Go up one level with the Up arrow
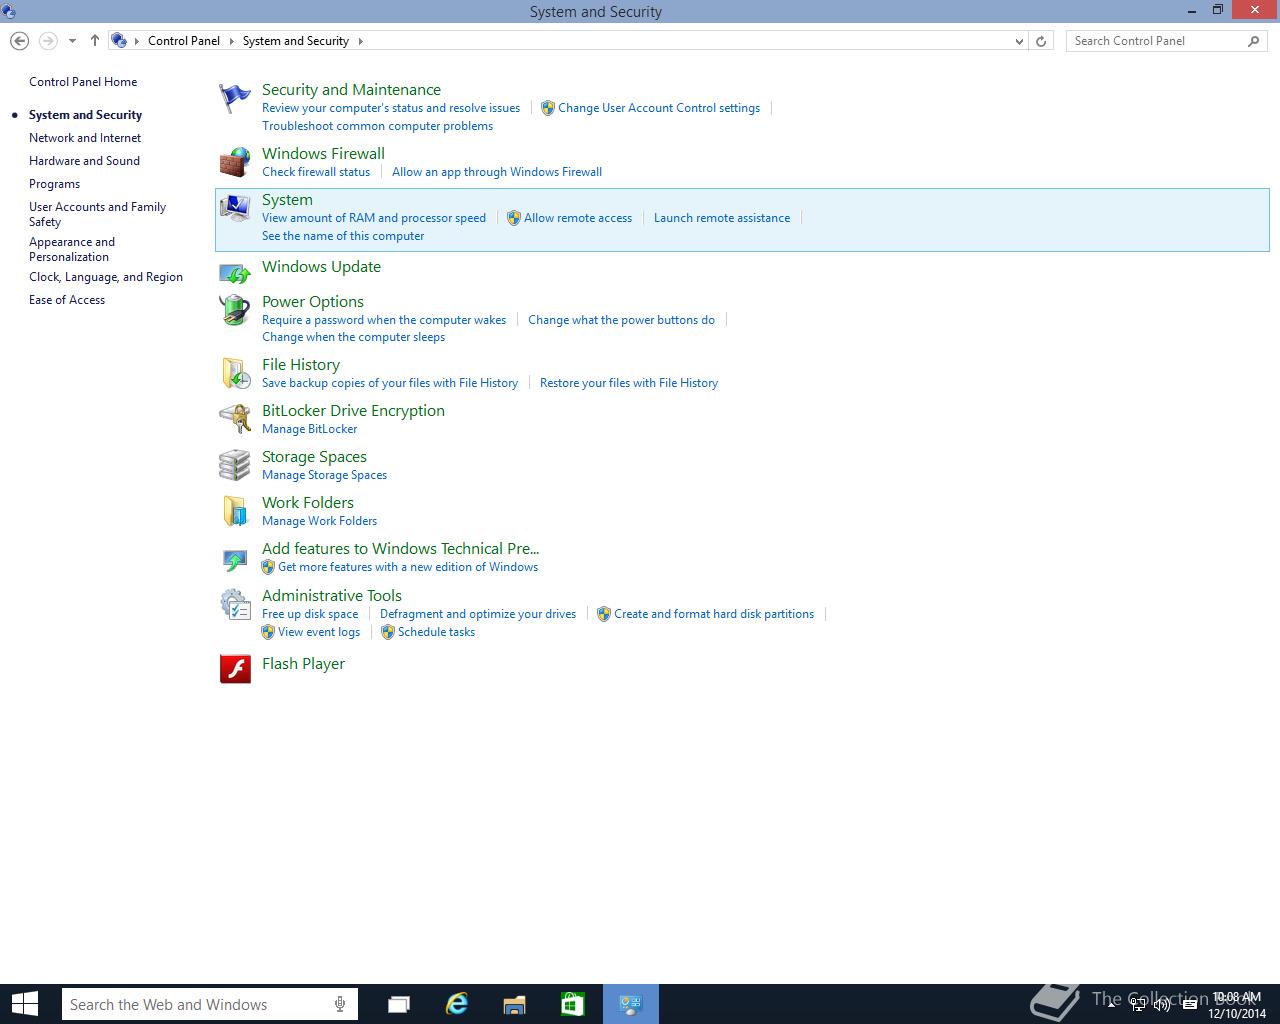Image resolution: width=1280 pixels, height=1024 pixels. (95, 41)
